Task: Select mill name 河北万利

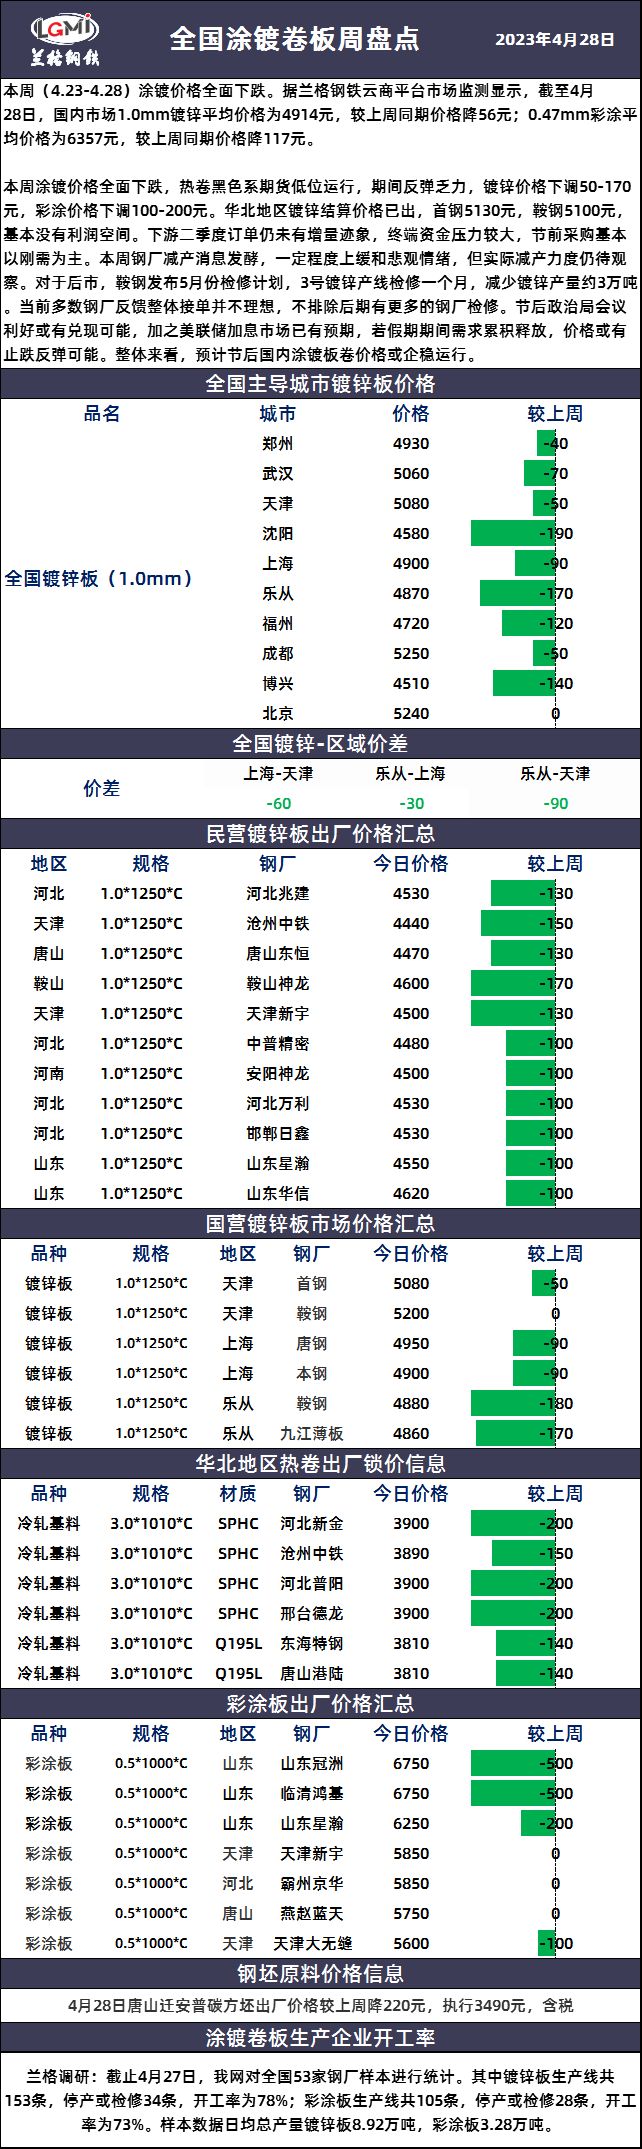Action: [278, 1104]
